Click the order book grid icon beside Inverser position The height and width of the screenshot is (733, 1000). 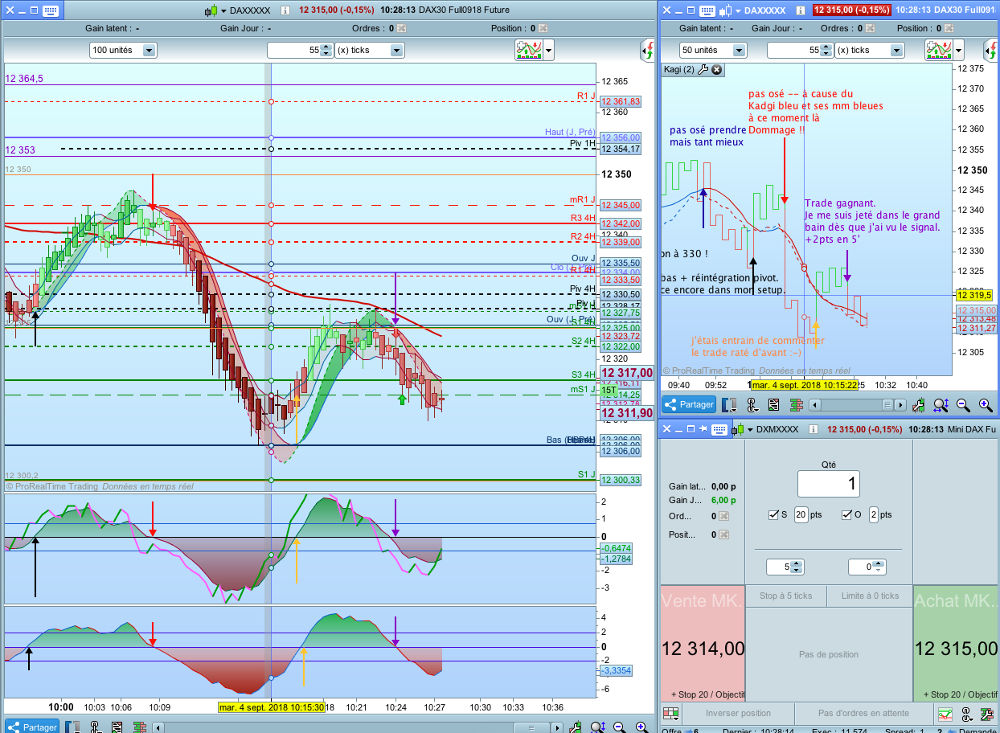click(671, 714)
